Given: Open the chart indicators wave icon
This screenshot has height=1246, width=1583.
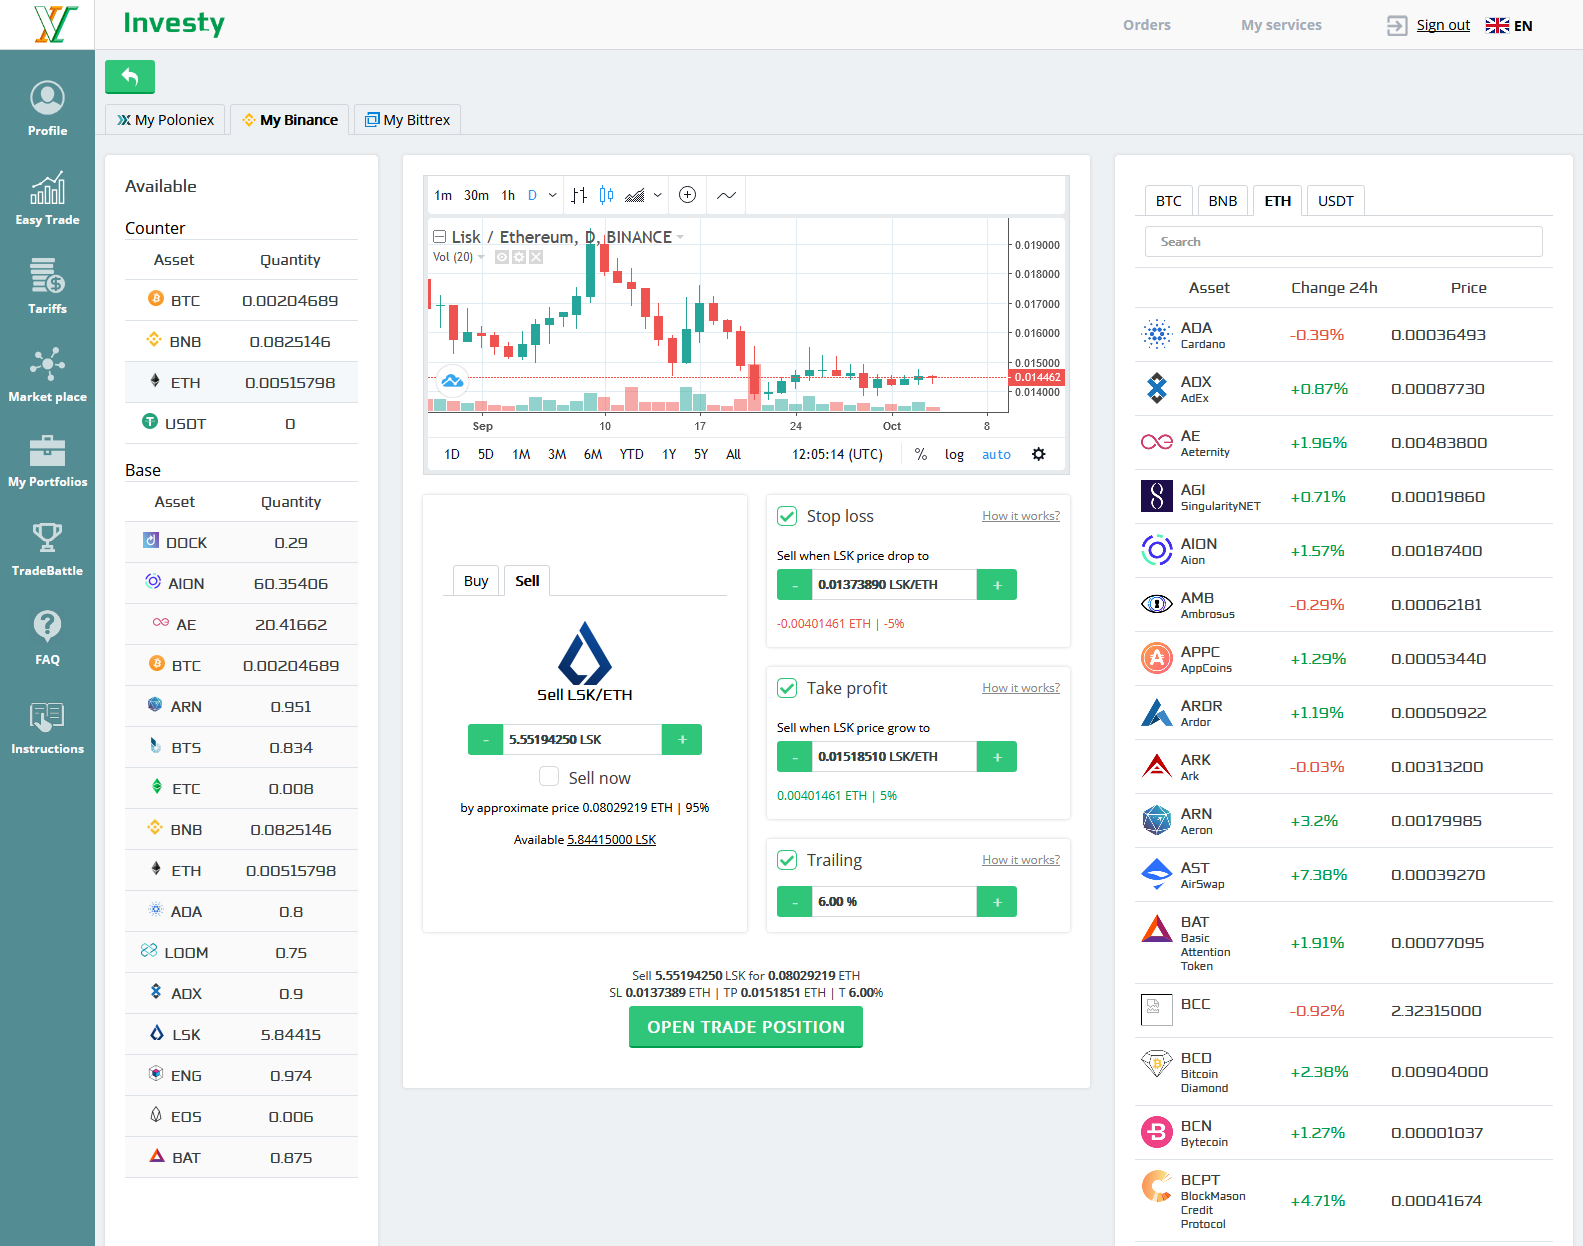Looking at the screenshot, I should click(x=727, y=195).
